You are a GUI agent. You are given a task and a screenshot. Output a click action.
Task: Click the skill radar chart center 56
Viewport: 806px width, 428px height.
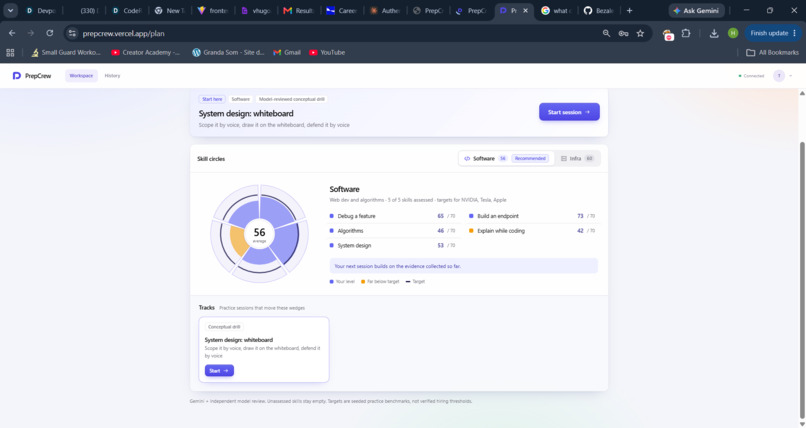260,234
